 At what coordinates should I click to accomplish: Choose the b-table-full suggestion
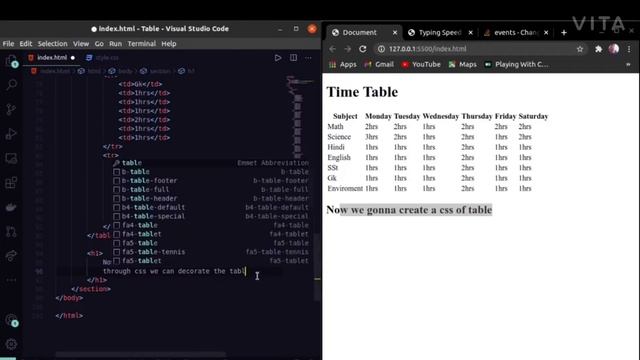211,190
